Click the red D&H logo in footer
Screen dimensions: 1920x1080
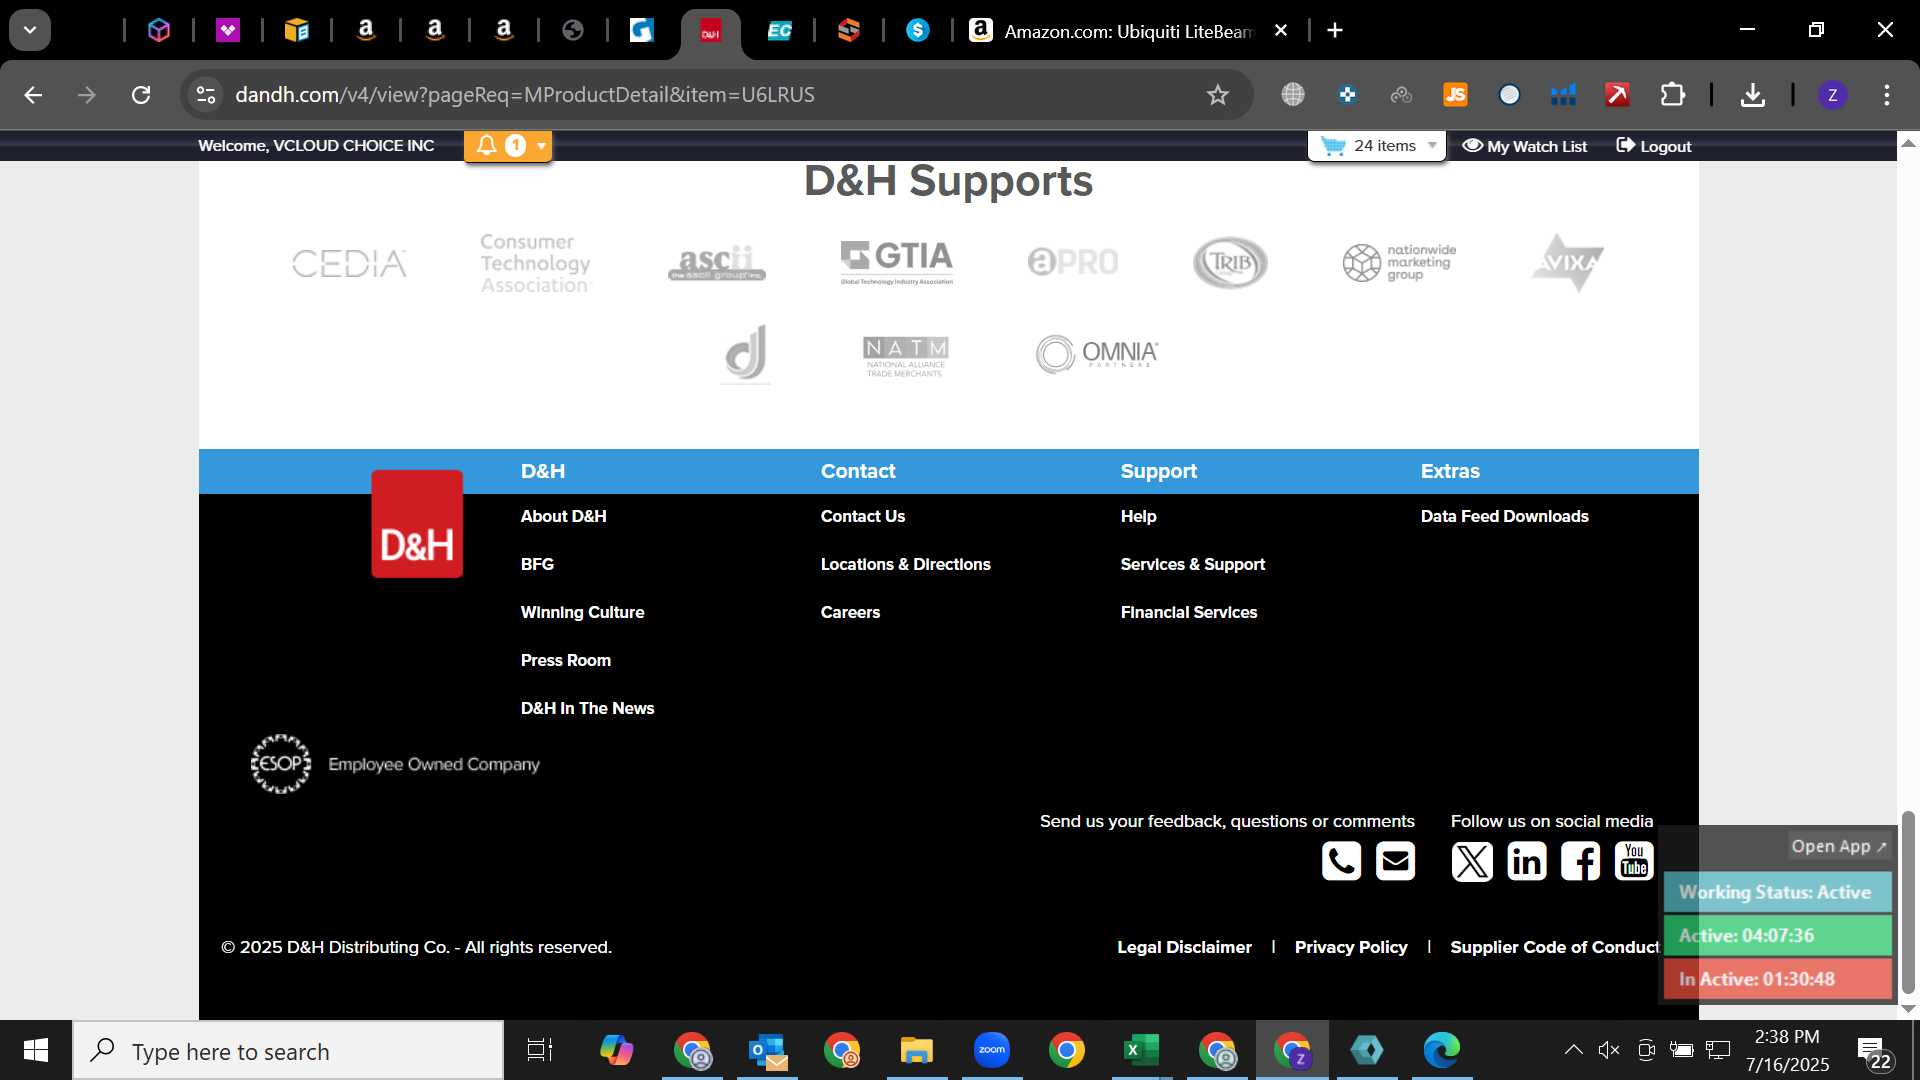pyautogui.click(x=417, y=524)
